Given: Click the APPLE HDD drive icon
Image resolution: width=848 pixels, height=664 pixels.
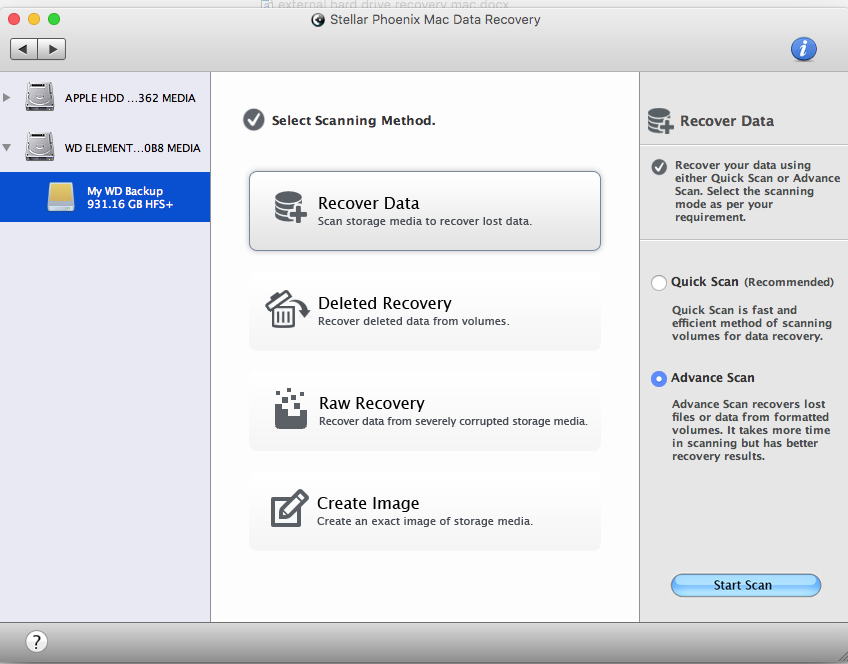Looking at the screenshot, I should pos(41,98).
